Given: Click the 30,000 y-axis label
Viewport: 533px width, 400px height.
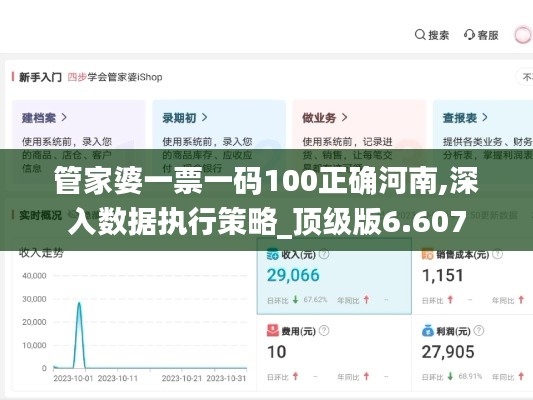Looking at the screenshot, I should coord(34,299).
